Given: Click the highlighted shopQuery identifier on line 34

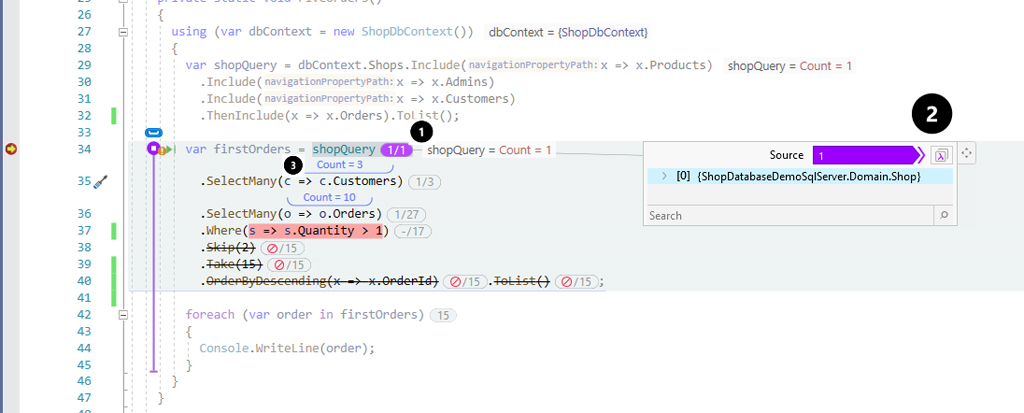Looking at the screenshot, I should point(344,150).
